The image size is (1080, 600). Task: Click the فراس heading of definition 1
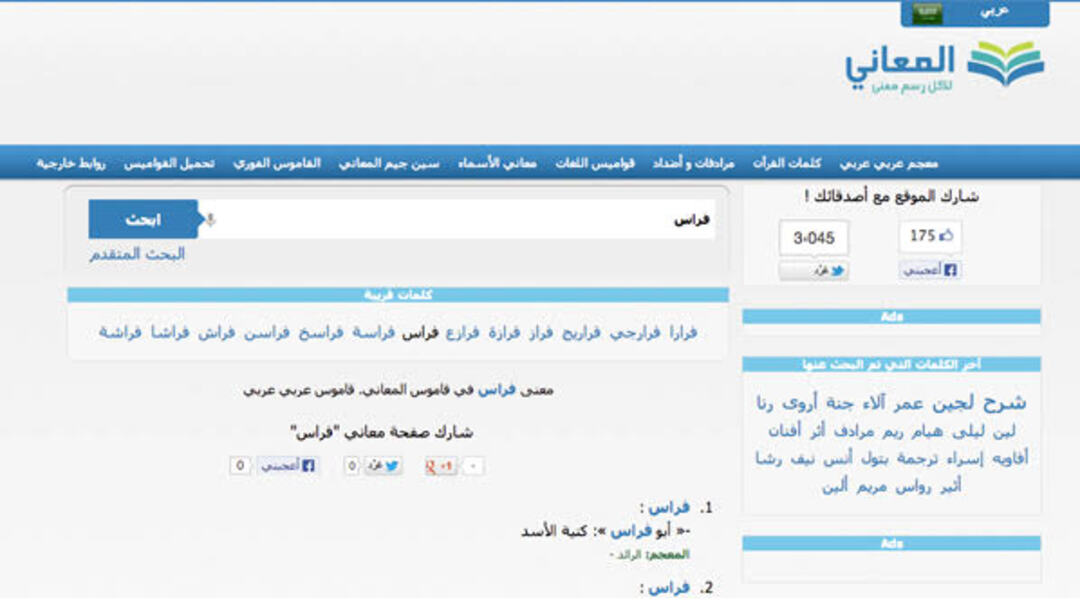(669, 508)
